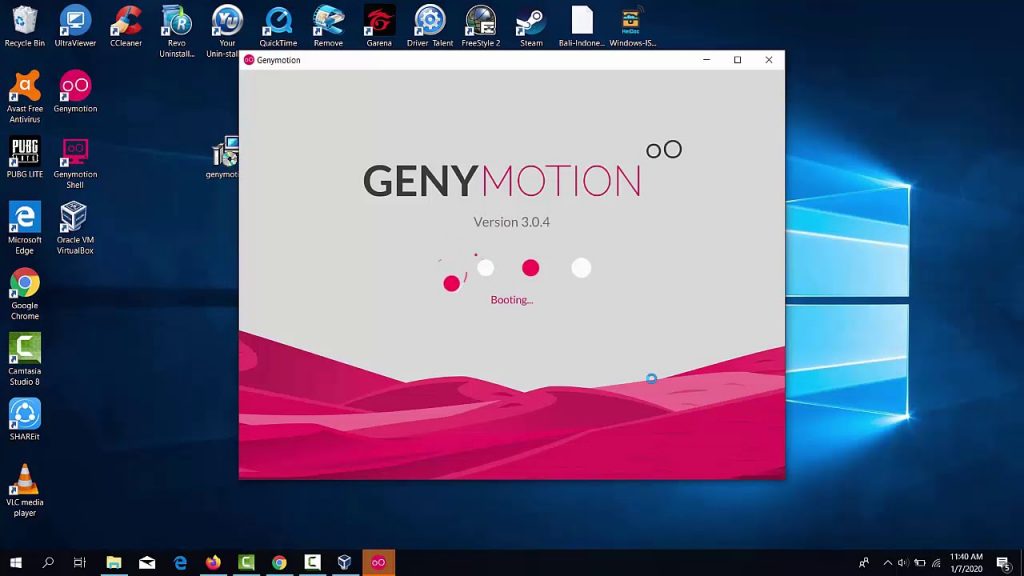
Task: Click the volume icon in system tray
Action: 903,563
